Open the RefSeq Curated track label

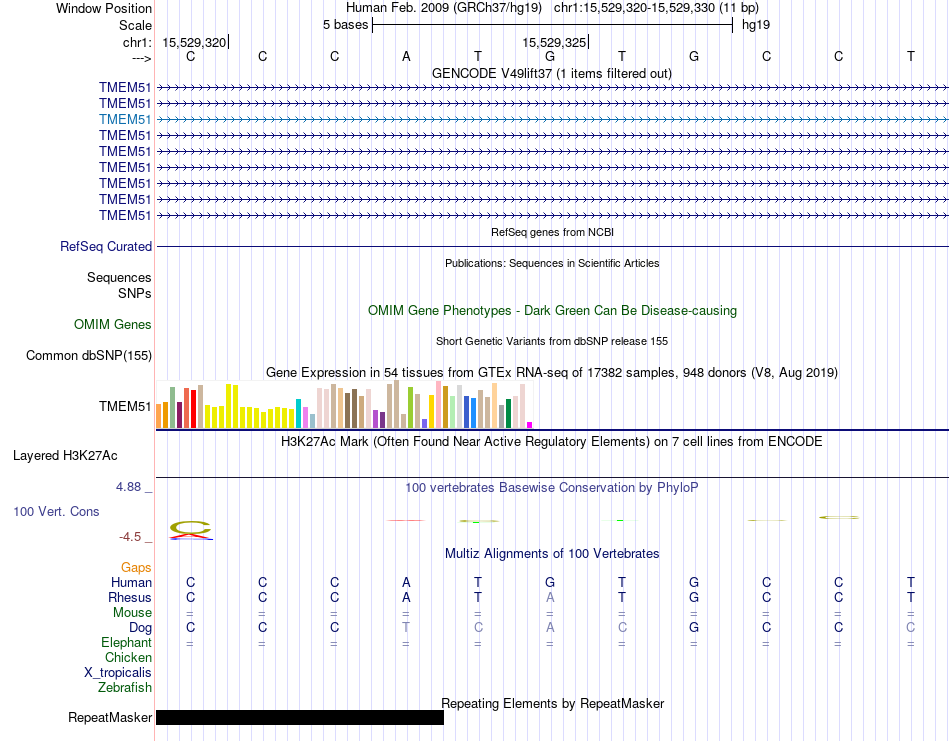106,247
